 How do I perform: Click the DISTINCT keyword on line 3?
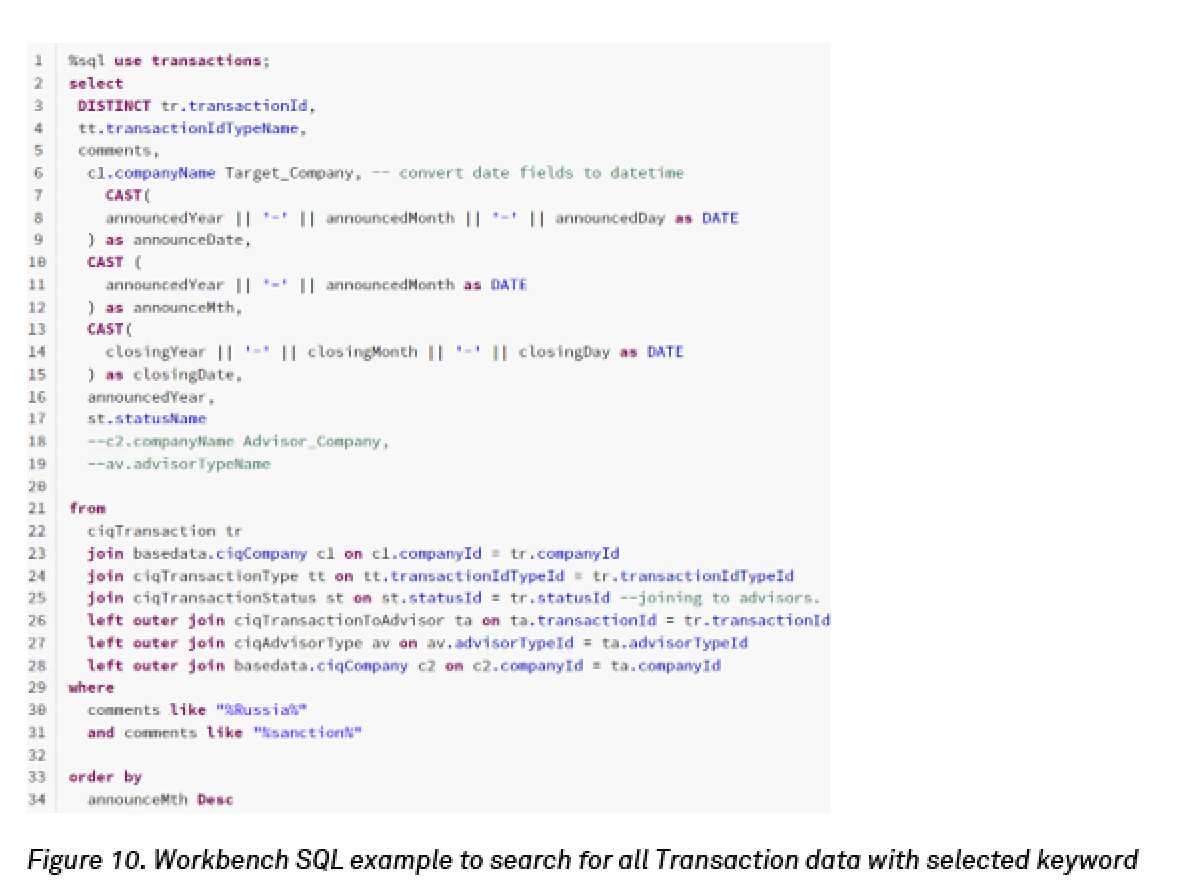point(114,106)
